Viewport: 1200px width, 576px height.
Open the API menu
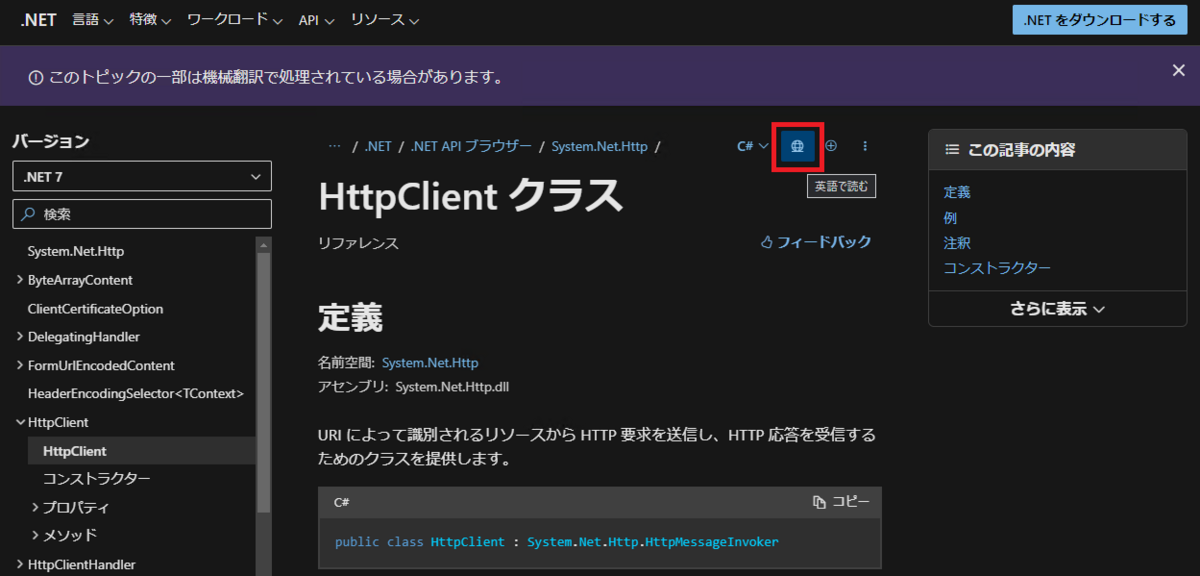(316, 20)
